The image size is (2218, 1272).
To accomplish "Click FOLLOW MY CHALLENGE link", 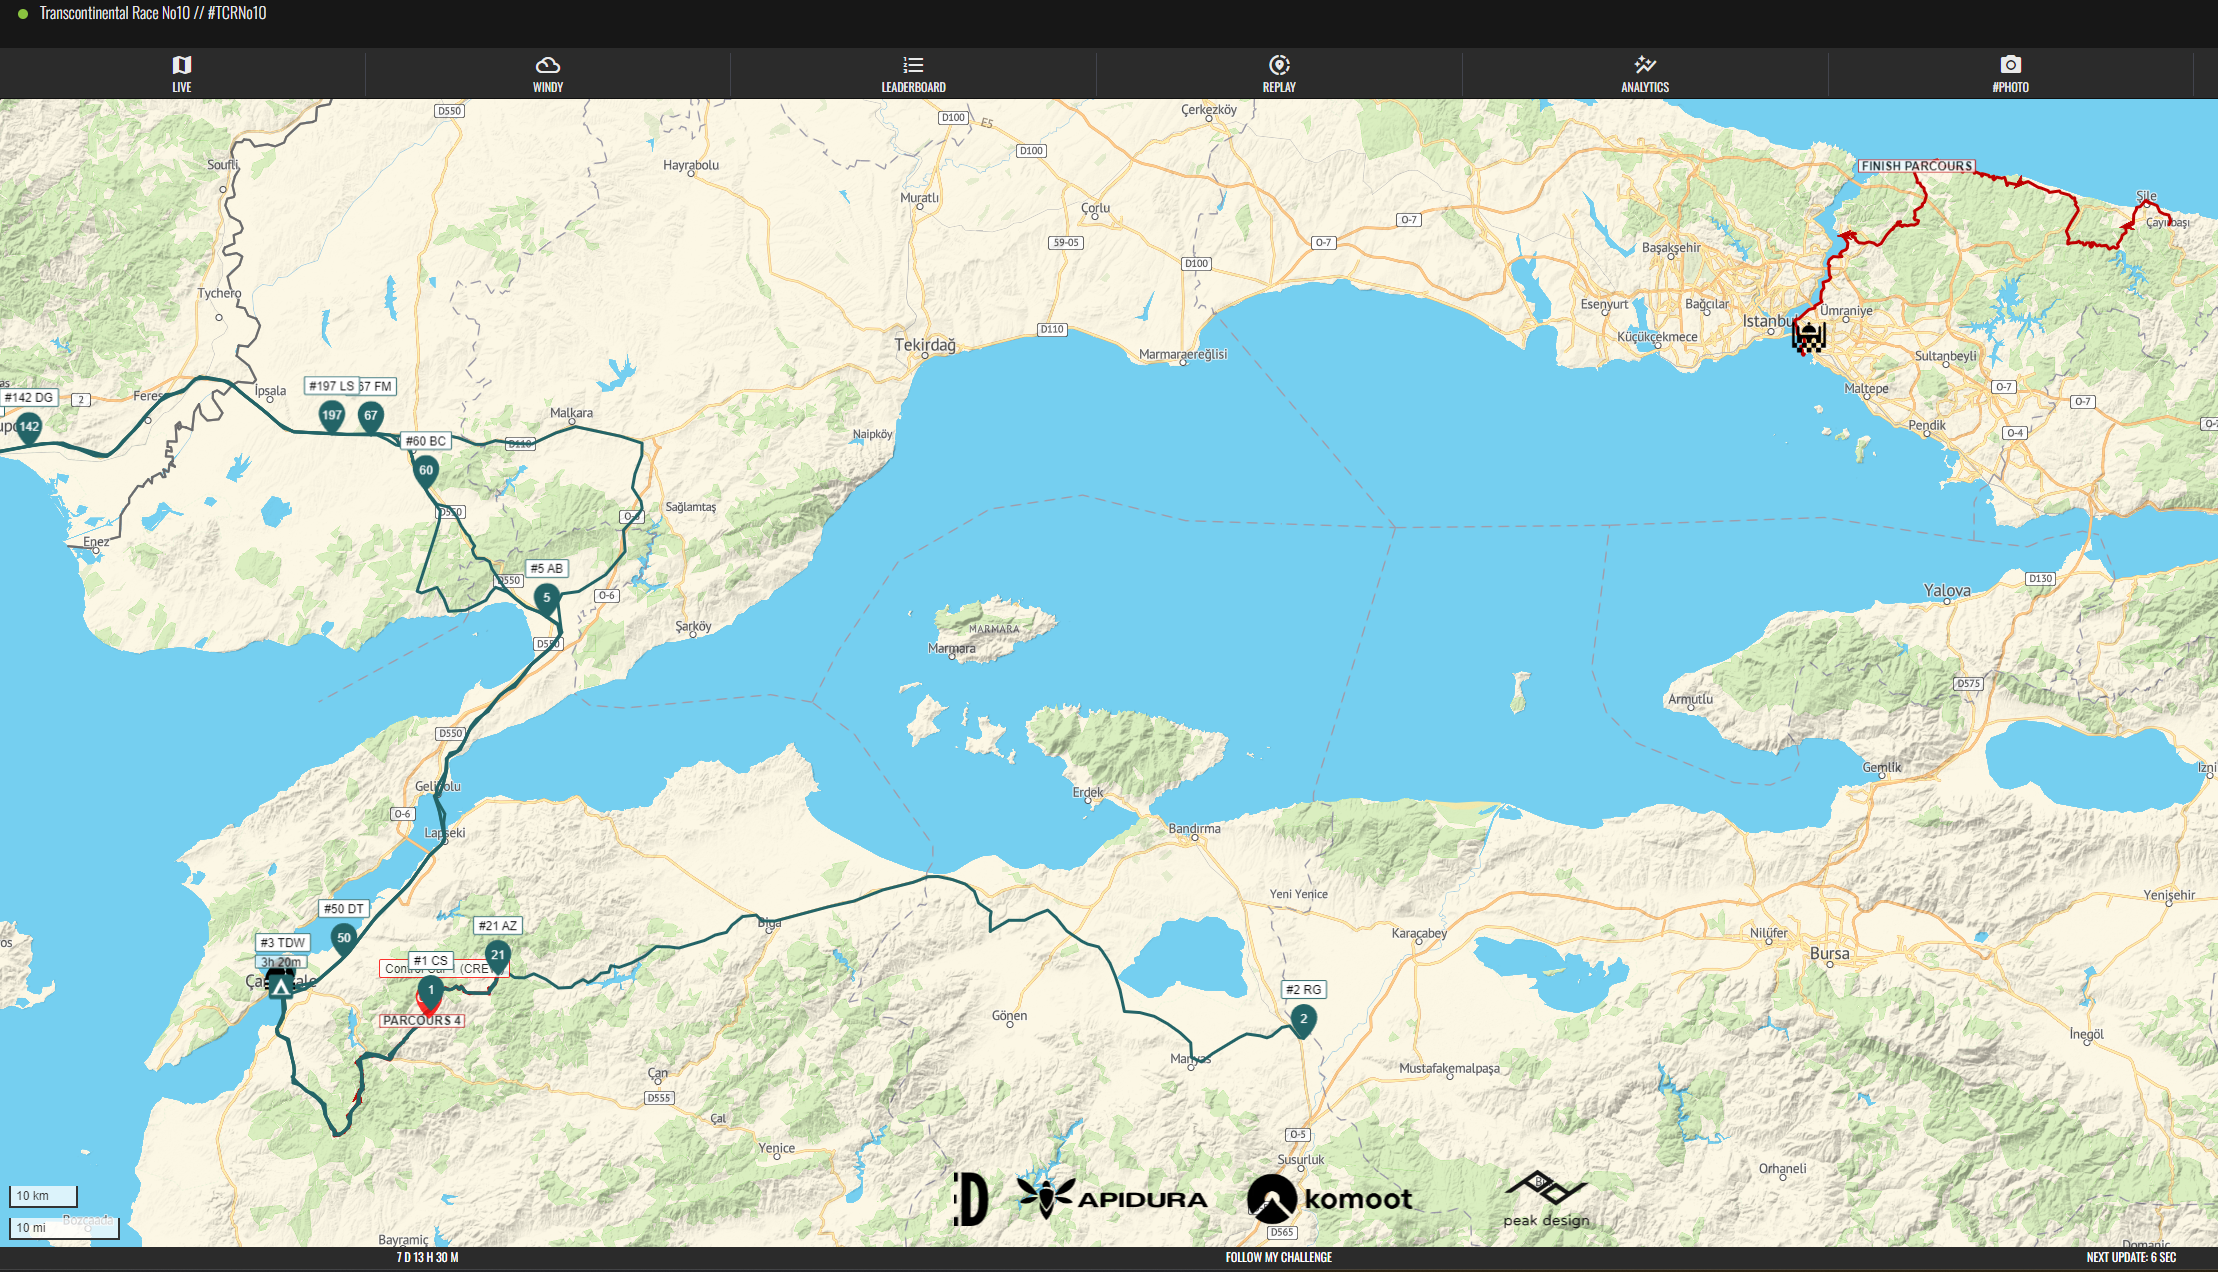I will coord(1278,1258).
